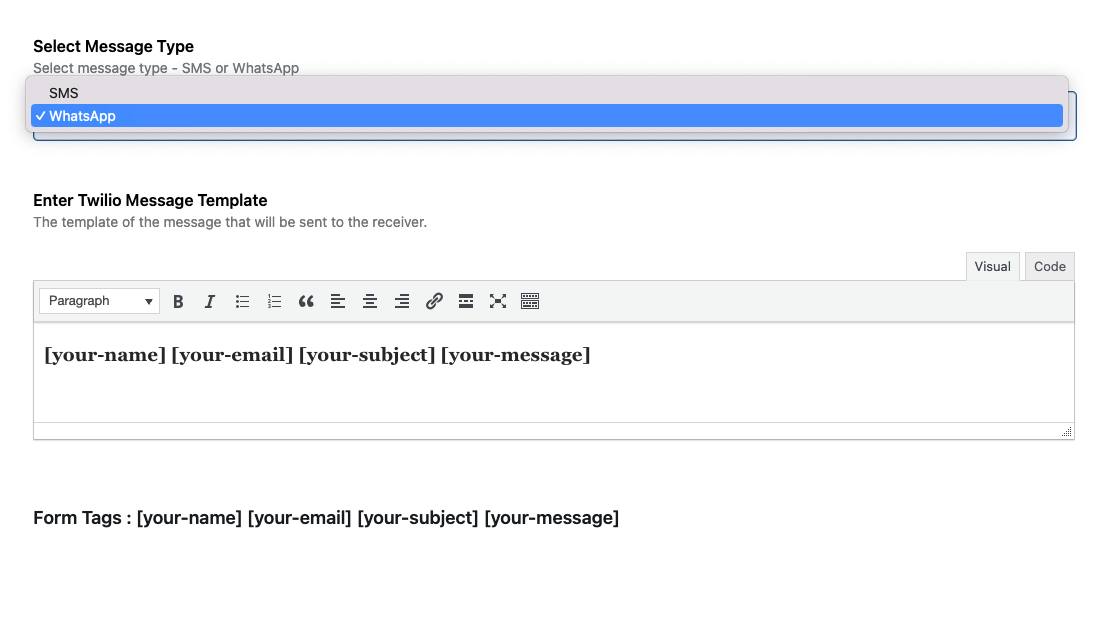Click the 'Select Message Type' heading
The image size is (1113, 618).
click(114, 46)
